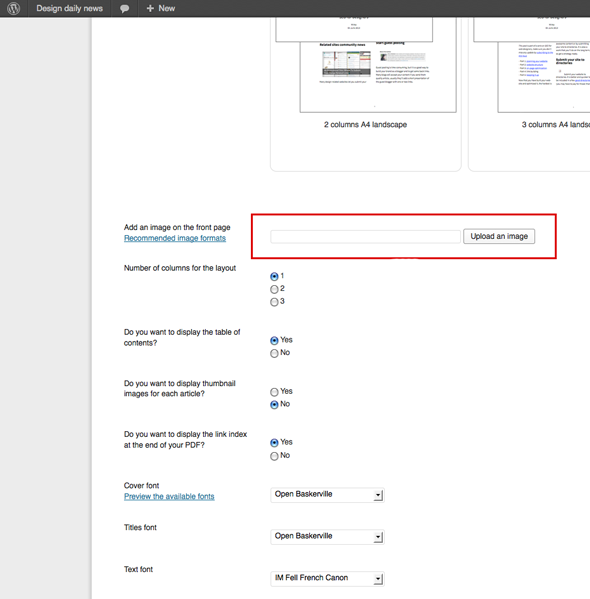Screen dimensions: 590x599
Task: Open the Cover font dropdown
Action: click(327, 495)
